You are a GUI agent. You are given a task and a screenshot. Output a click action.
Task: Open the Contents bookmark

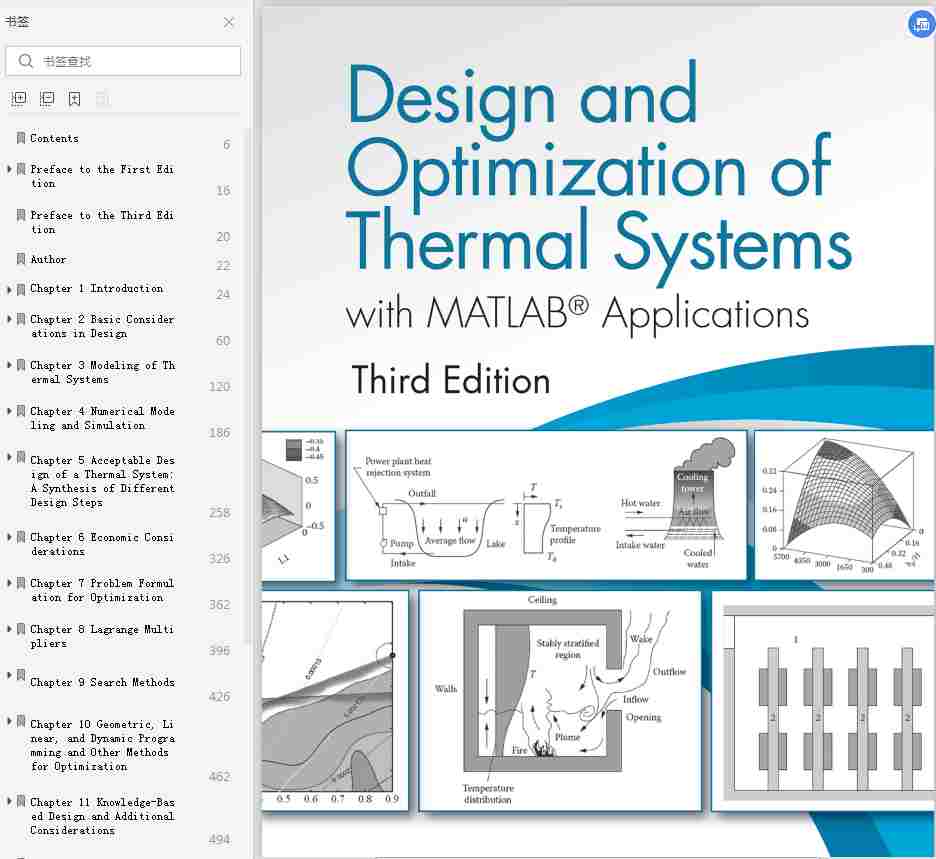click(x=54, y=138)
